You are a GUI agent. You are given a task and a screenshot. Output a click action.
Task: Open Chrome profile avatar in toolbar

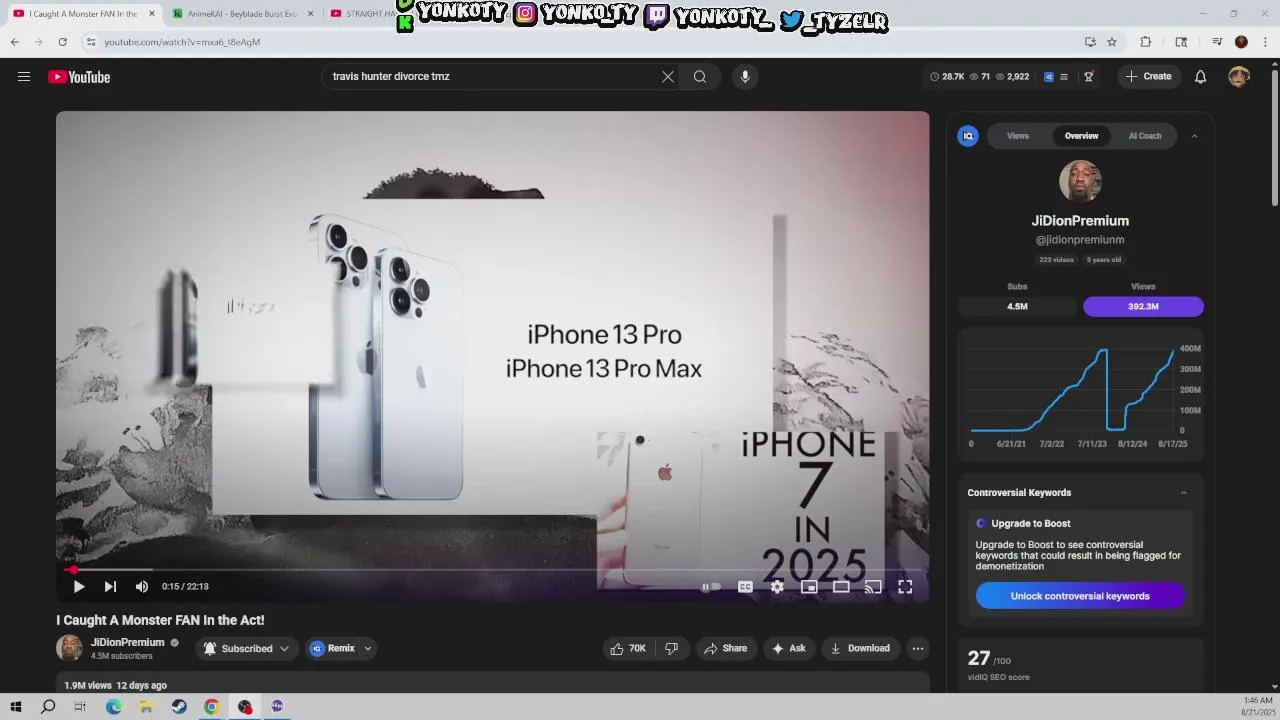click(1241, 42)
